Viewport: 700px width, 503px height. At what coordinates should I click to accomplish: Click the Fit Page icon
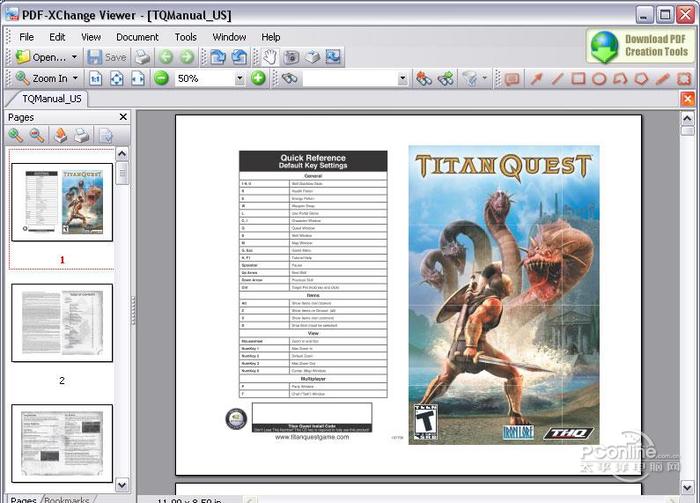pos(117,79)
